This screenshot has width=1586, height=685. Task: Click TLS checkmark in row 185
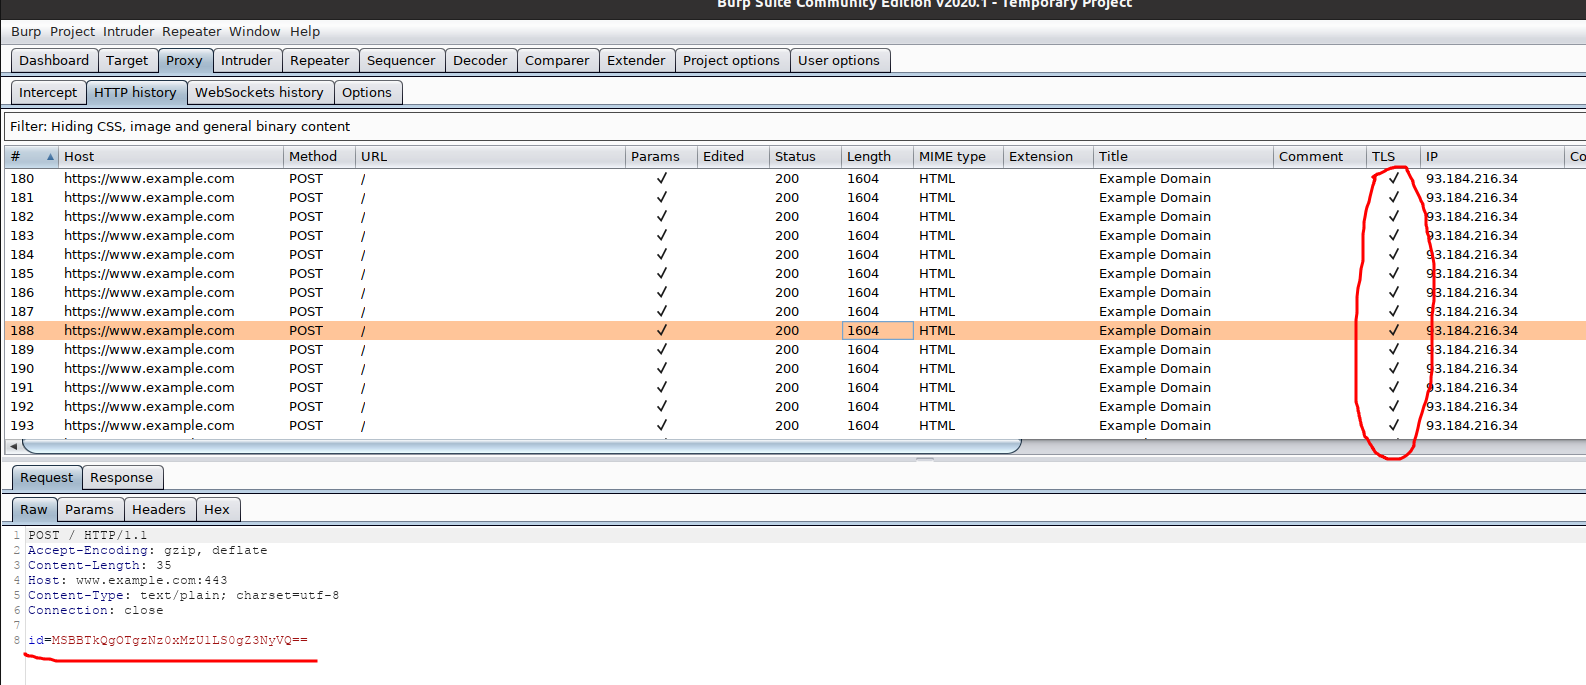[x=1393, y=274]
